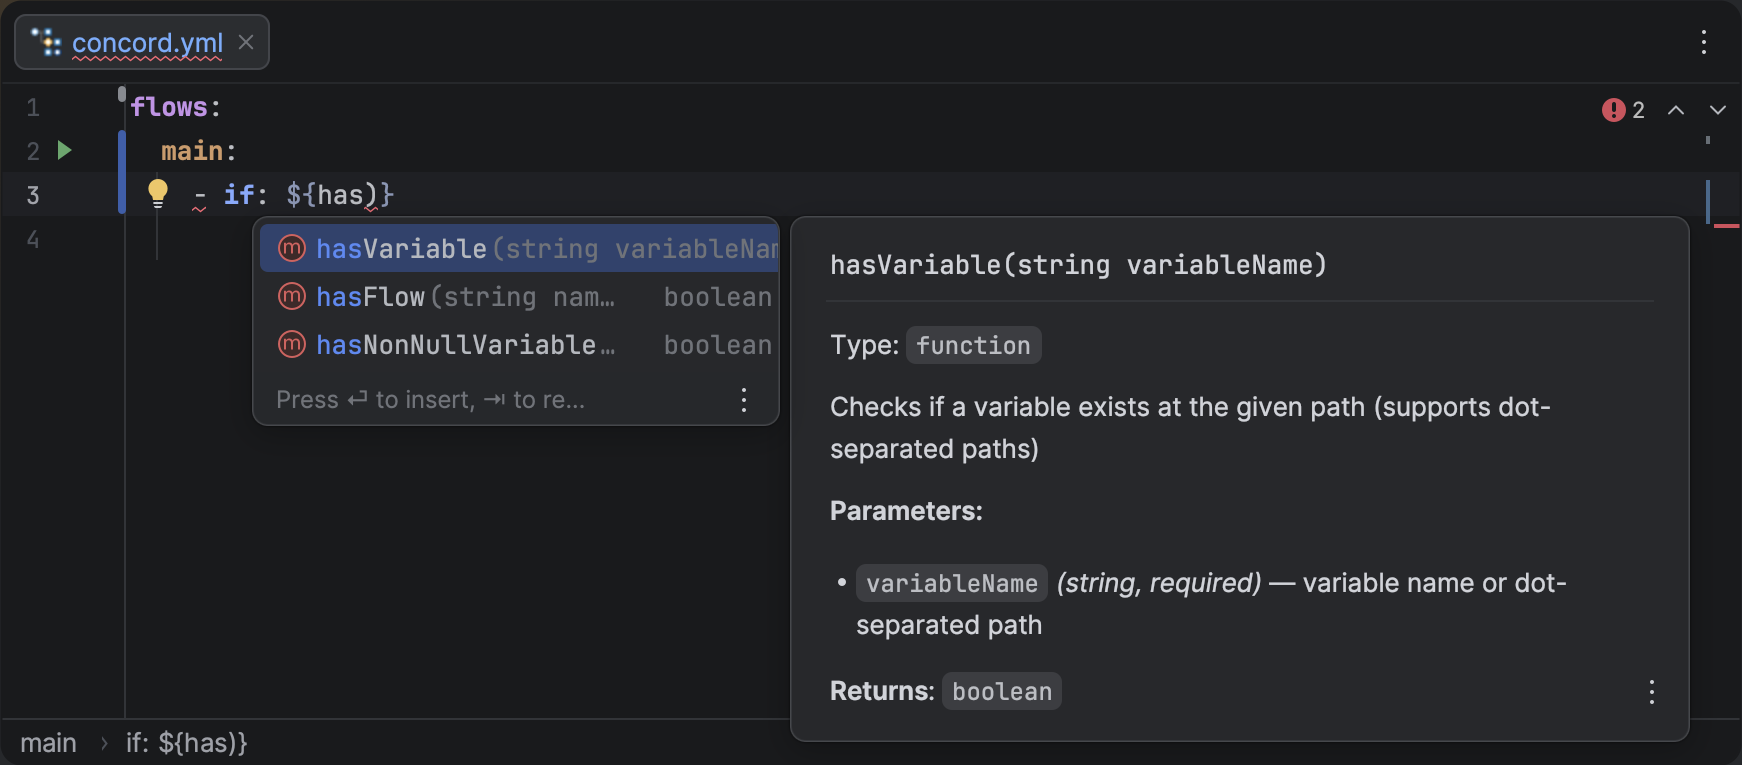Jump to previous highlighted error arrow
Viewport: 1742px width, 765px height.
[1676, 110]
